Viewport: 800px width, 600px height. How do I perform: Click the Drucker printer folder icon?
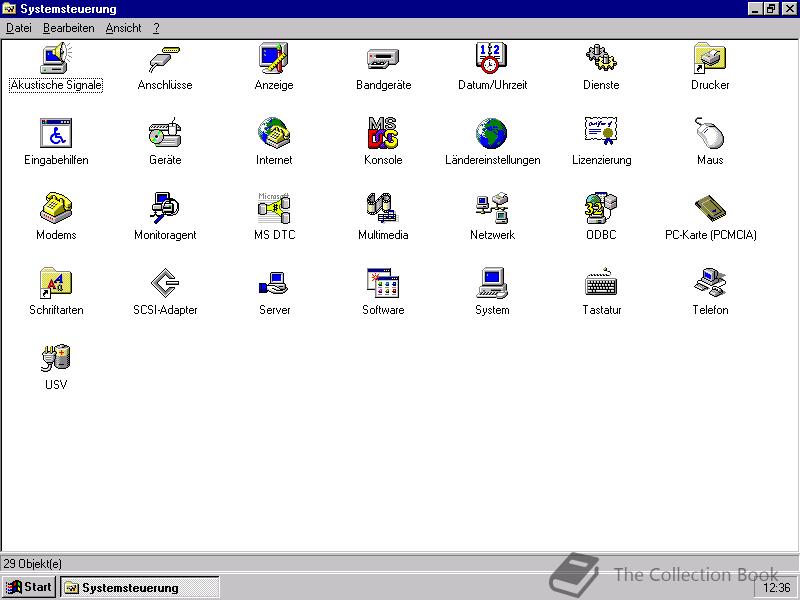[x=710, y=59]
